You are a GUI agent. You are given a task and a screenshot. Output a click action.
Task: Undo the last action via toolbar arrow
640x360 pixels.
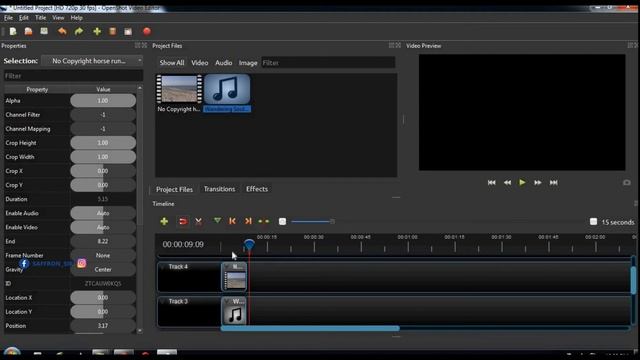pos(62,31)
